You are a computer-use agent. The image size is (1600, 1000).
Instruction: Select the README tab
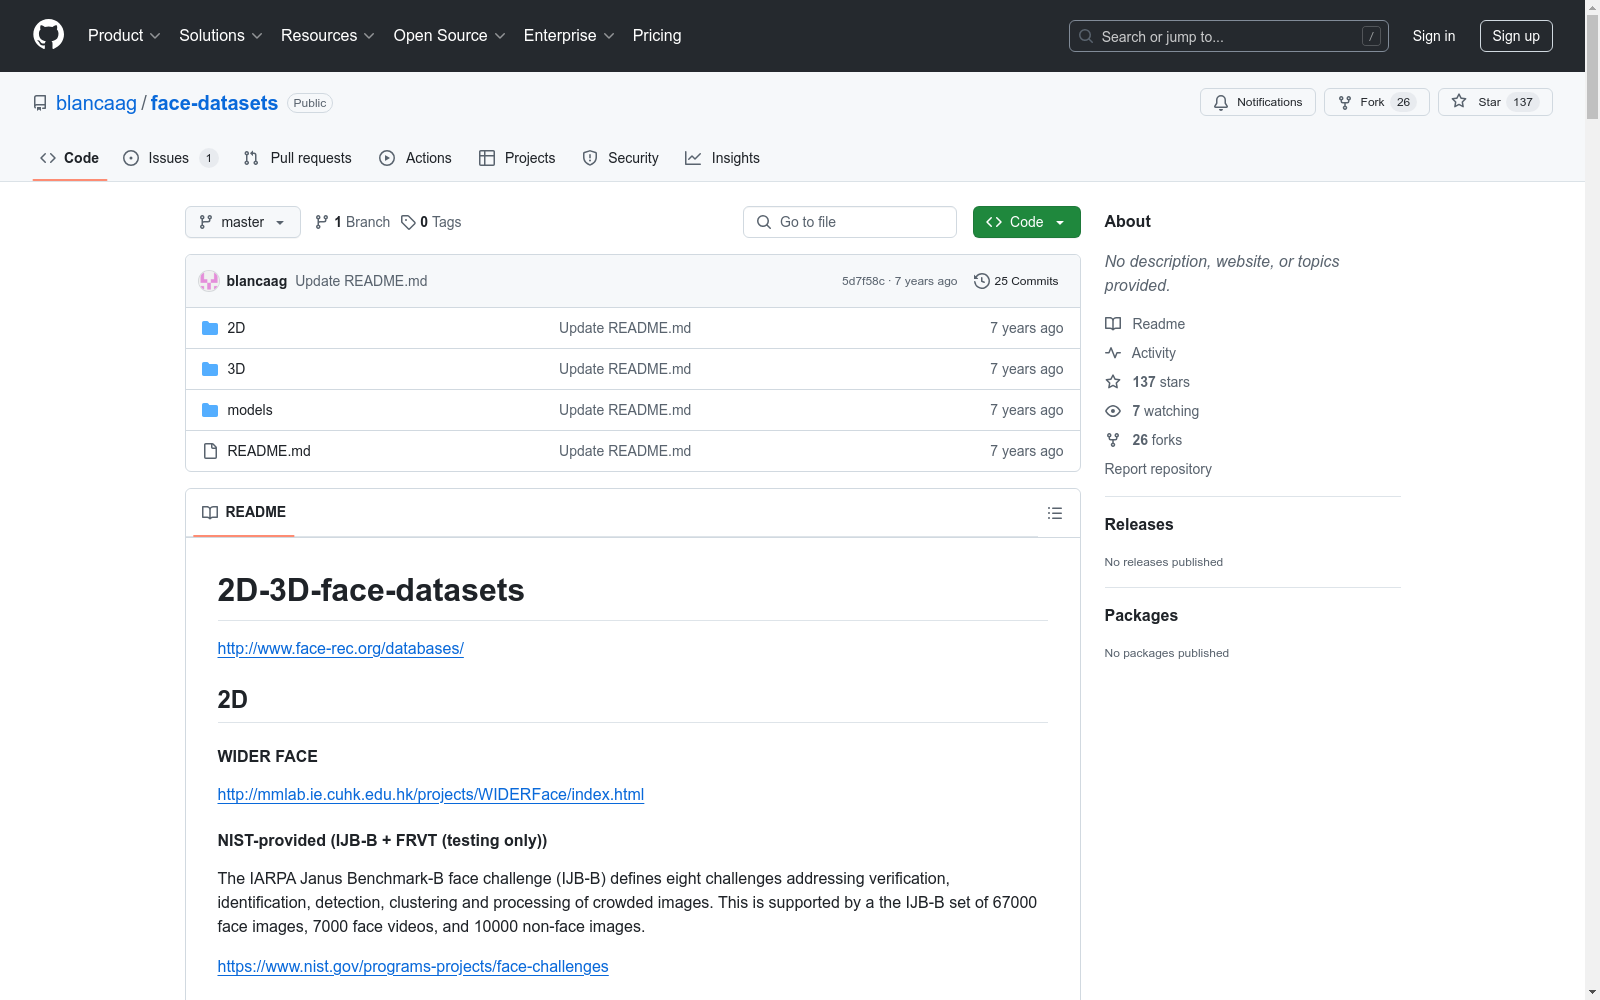point(244,512)
